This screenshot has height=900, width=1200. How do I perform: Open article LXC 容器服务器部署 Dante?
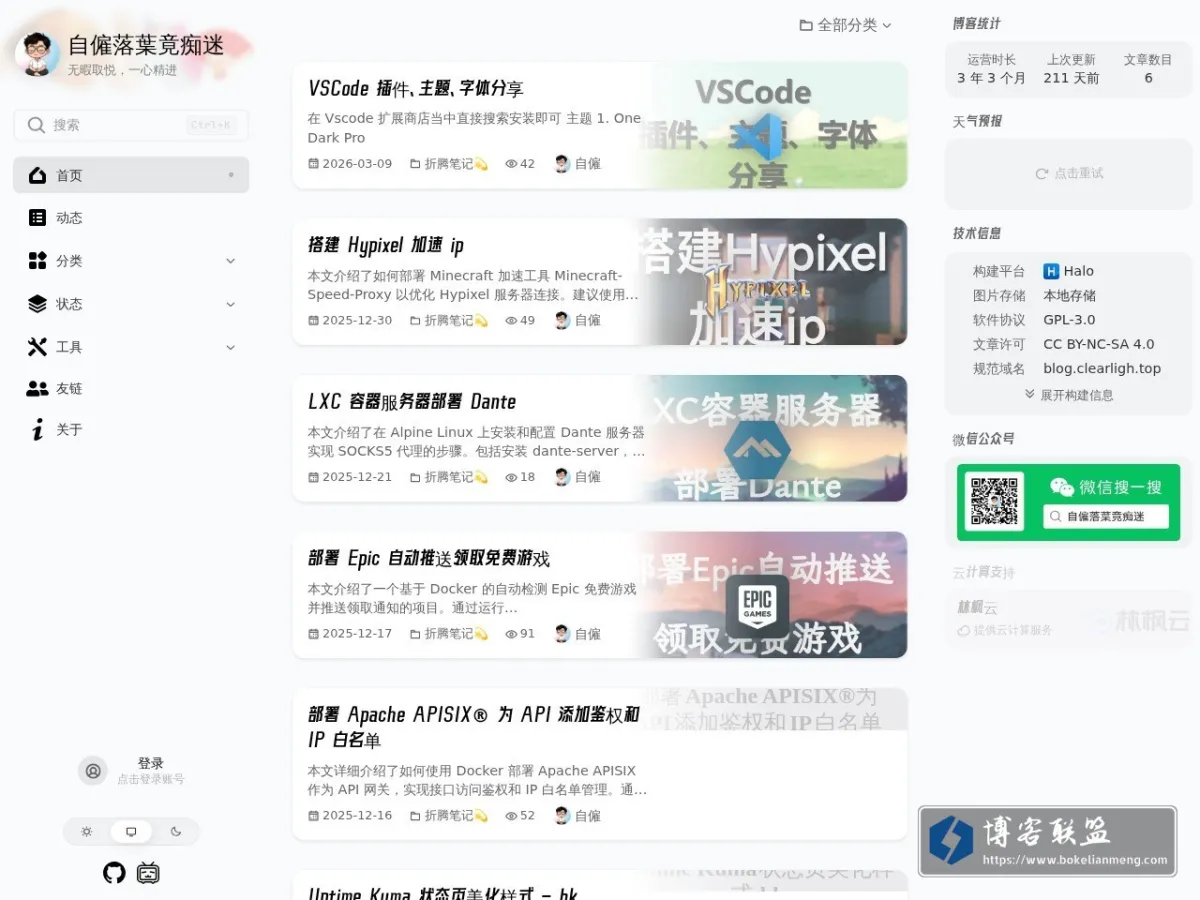[412, 402]
